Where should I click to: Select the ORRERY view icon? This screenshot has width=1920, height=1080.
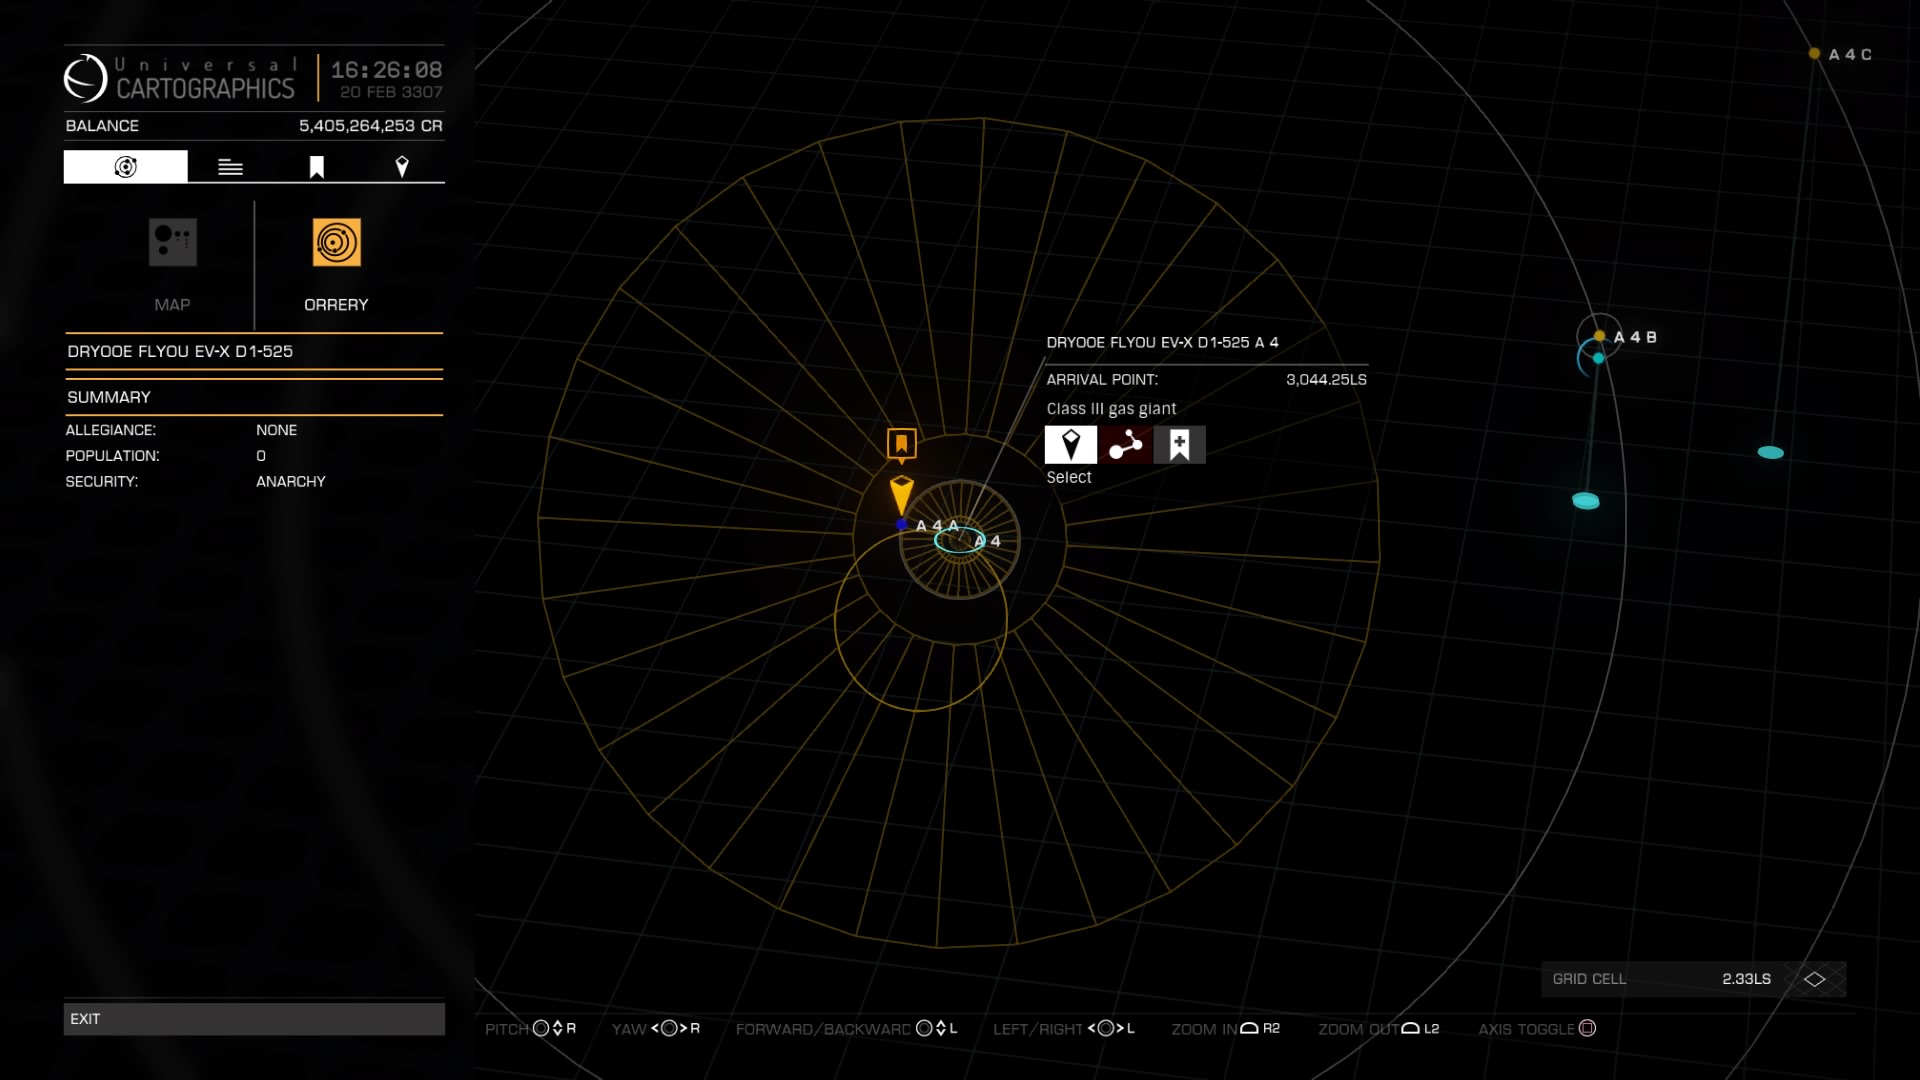(x=336, y=242)
